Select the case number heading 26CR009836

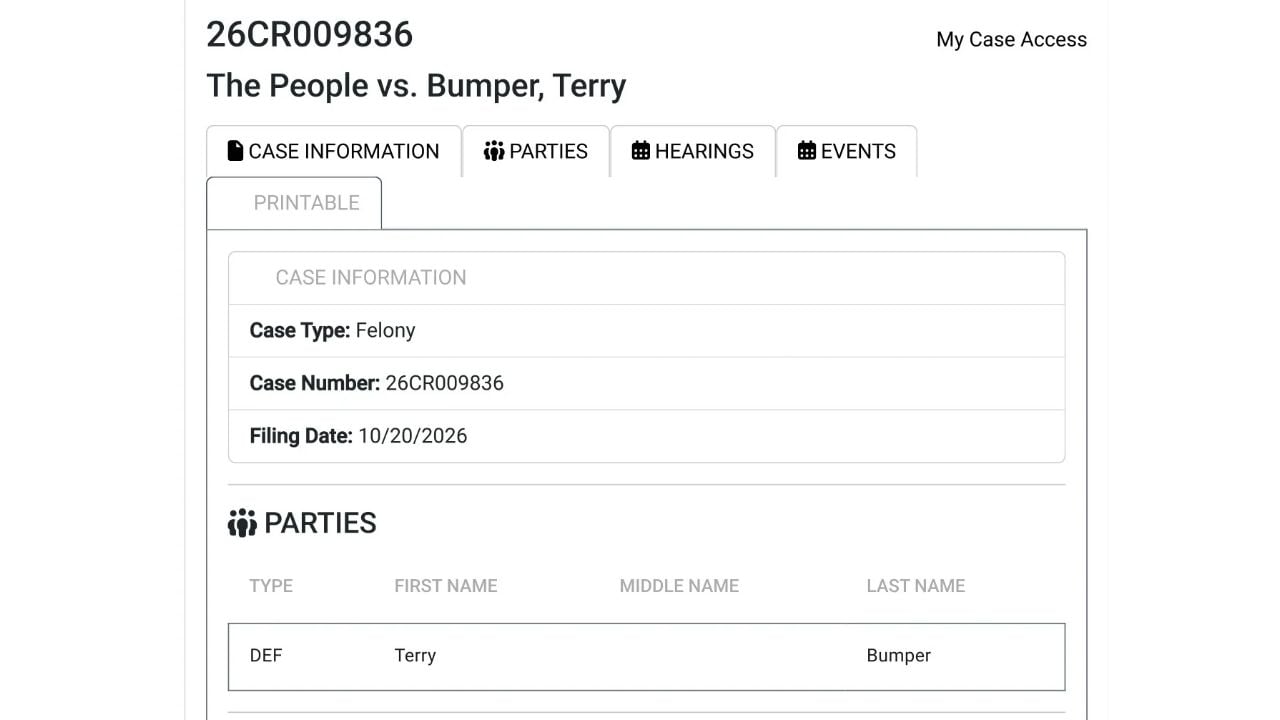pos(310,34)
